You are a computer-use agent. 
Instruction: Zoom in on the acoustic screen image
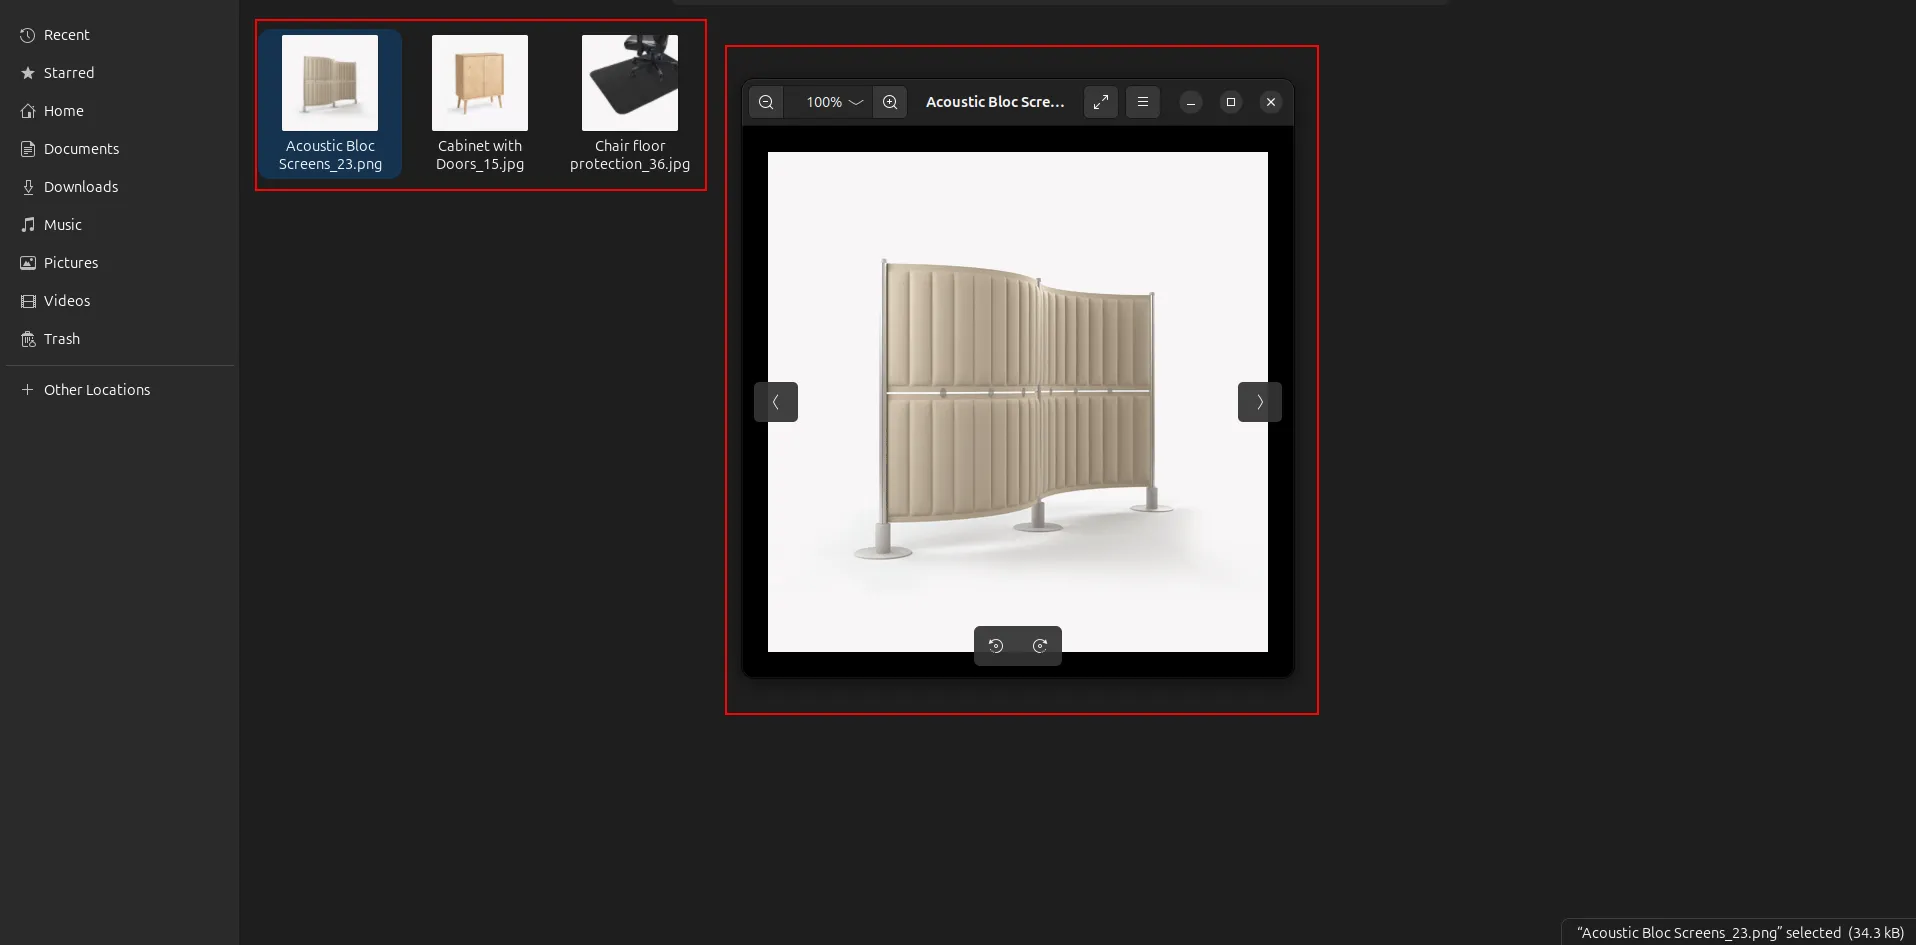click(889, 102)
